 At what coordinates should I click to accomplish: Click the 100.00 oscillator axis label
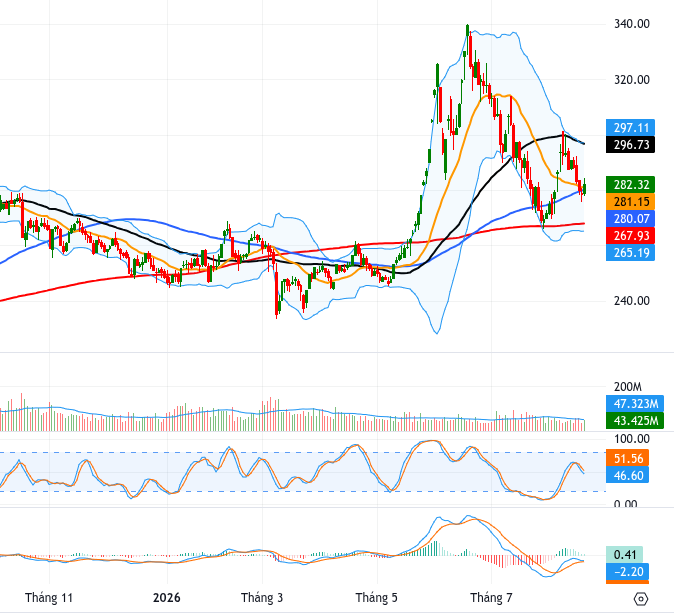(x=631, y=439)
